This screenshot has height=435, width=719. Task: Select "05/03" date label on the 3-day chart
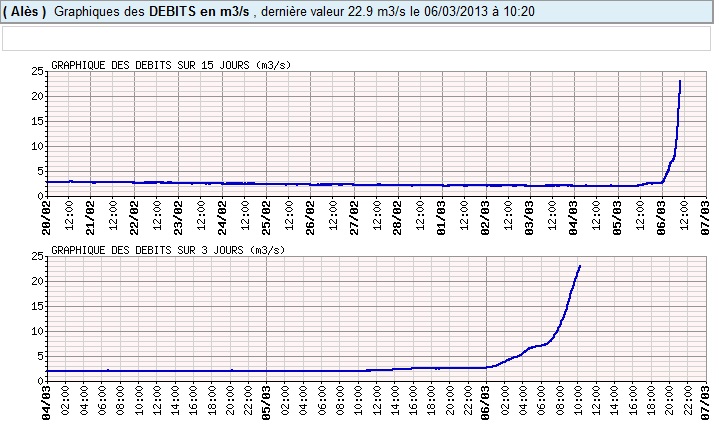point(266,403)
